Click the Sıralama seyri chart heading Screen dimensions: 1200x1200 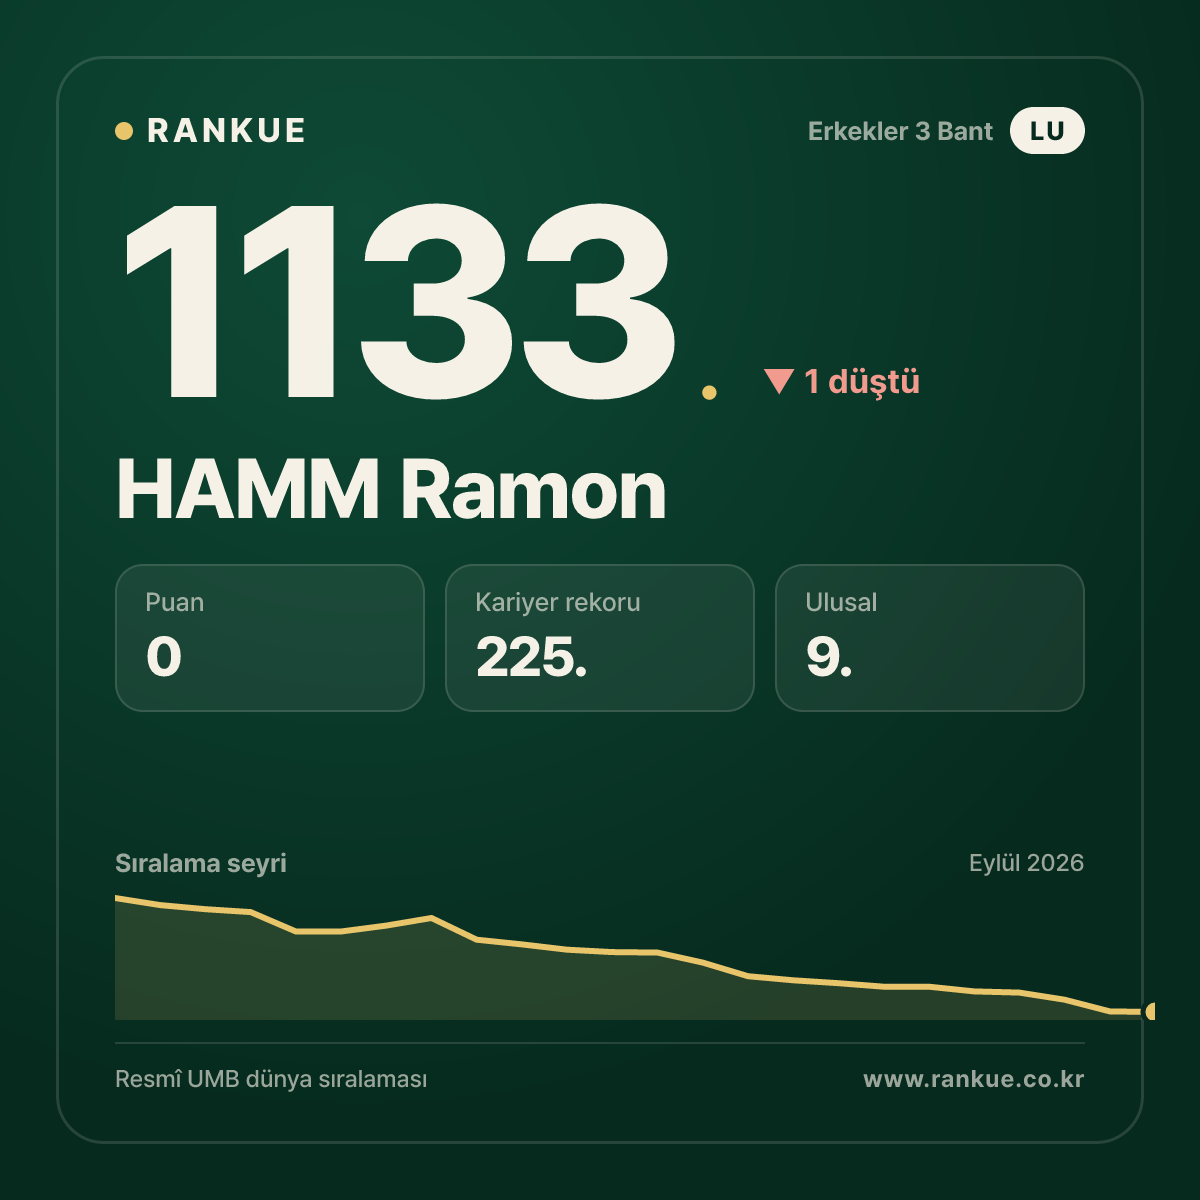201,863
